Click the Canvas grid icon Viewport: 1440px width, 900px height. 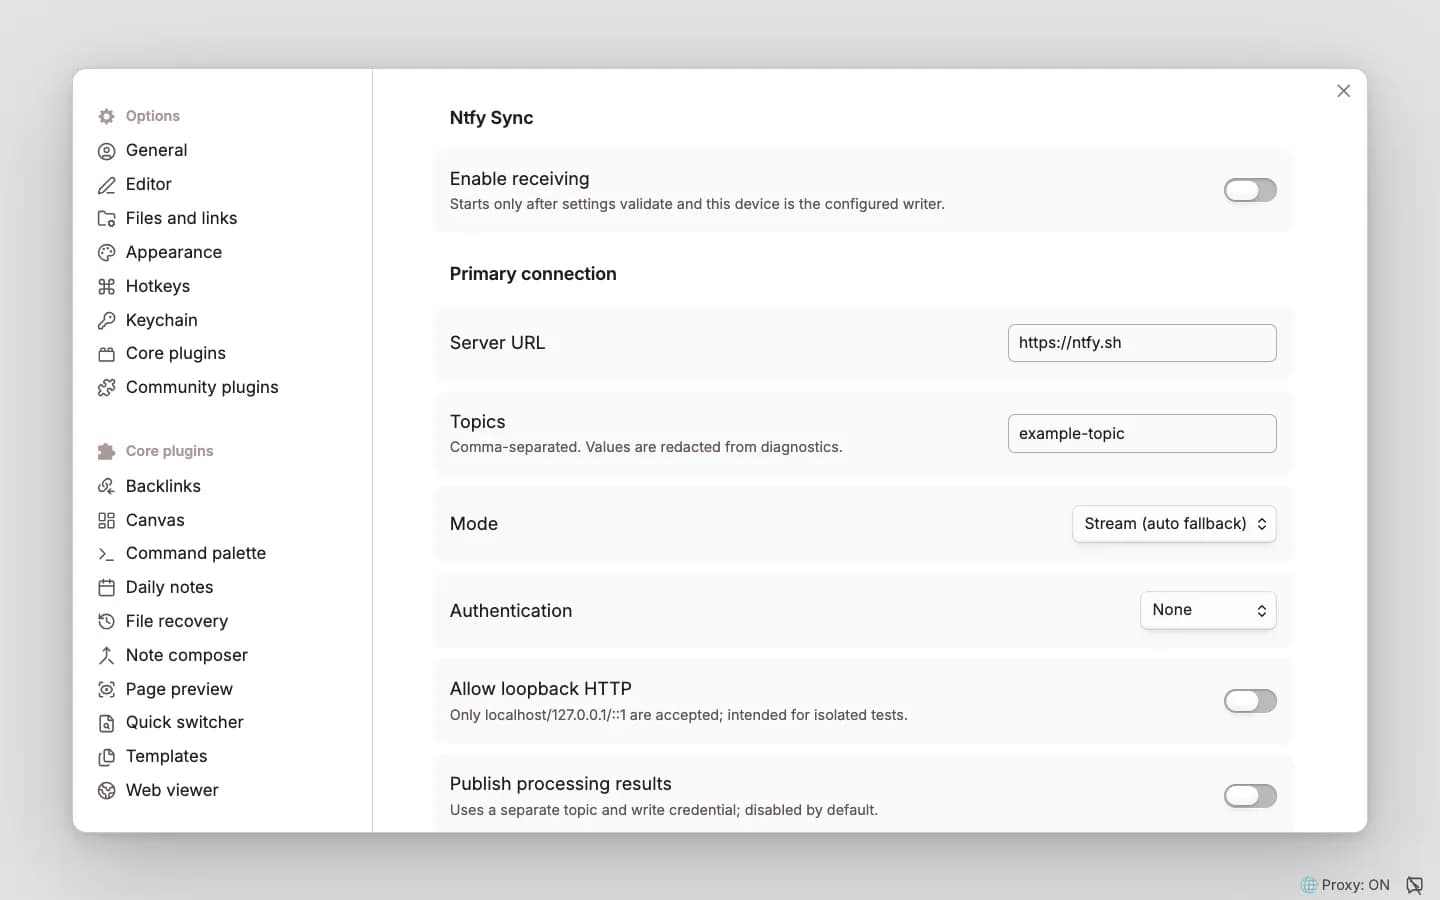pyautogui.click(x=107, y=520)
